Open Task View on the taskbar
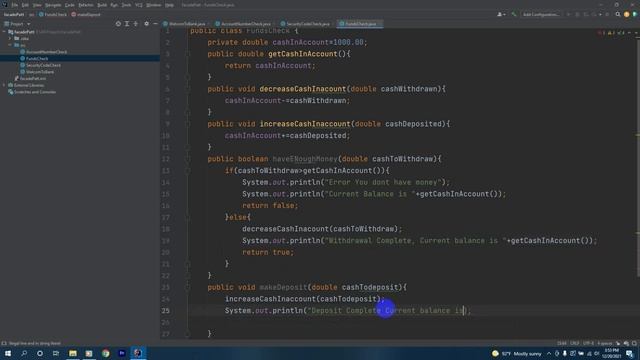 56,353
